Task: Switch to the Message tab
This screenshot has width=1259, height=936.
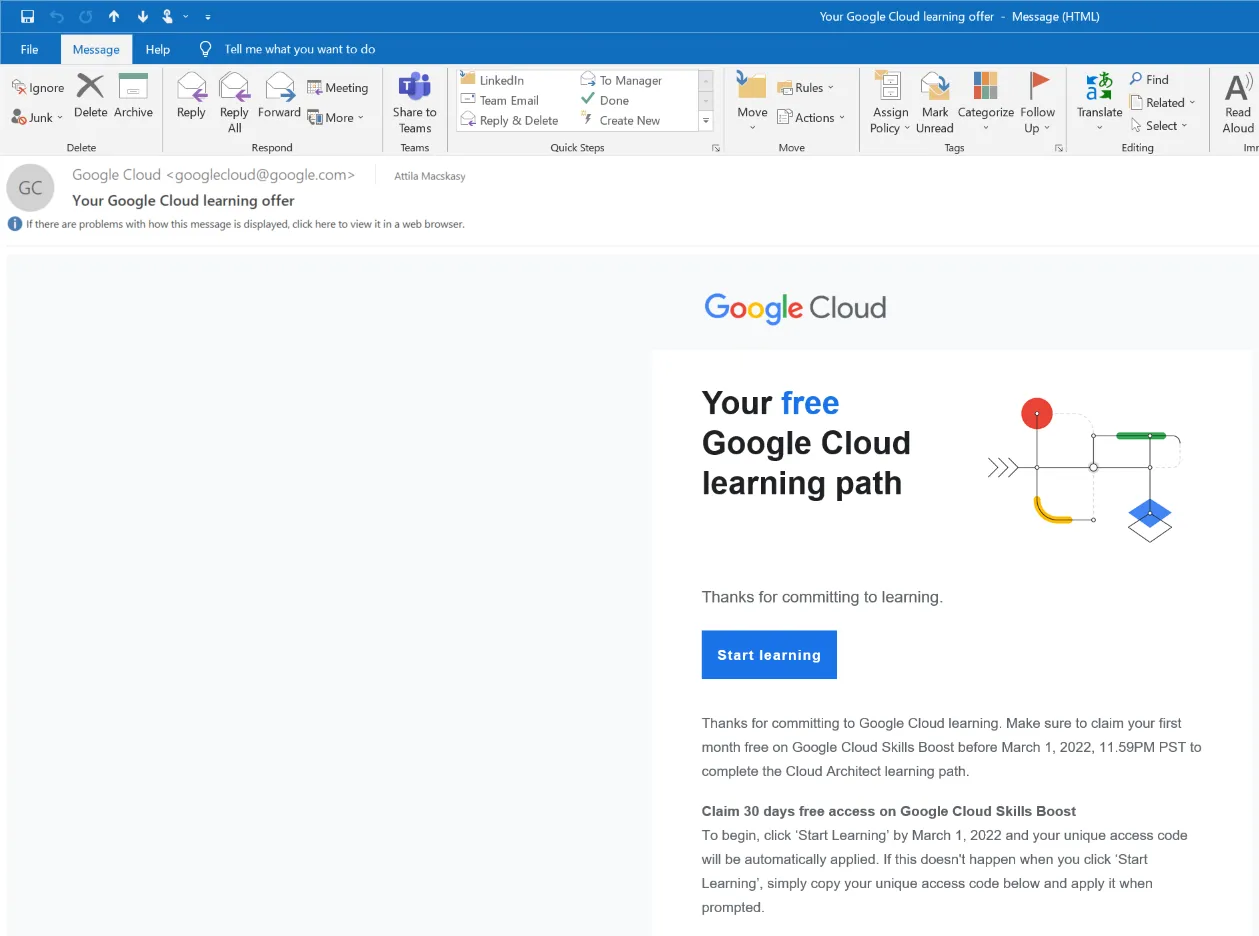Action: pos(96,49)
